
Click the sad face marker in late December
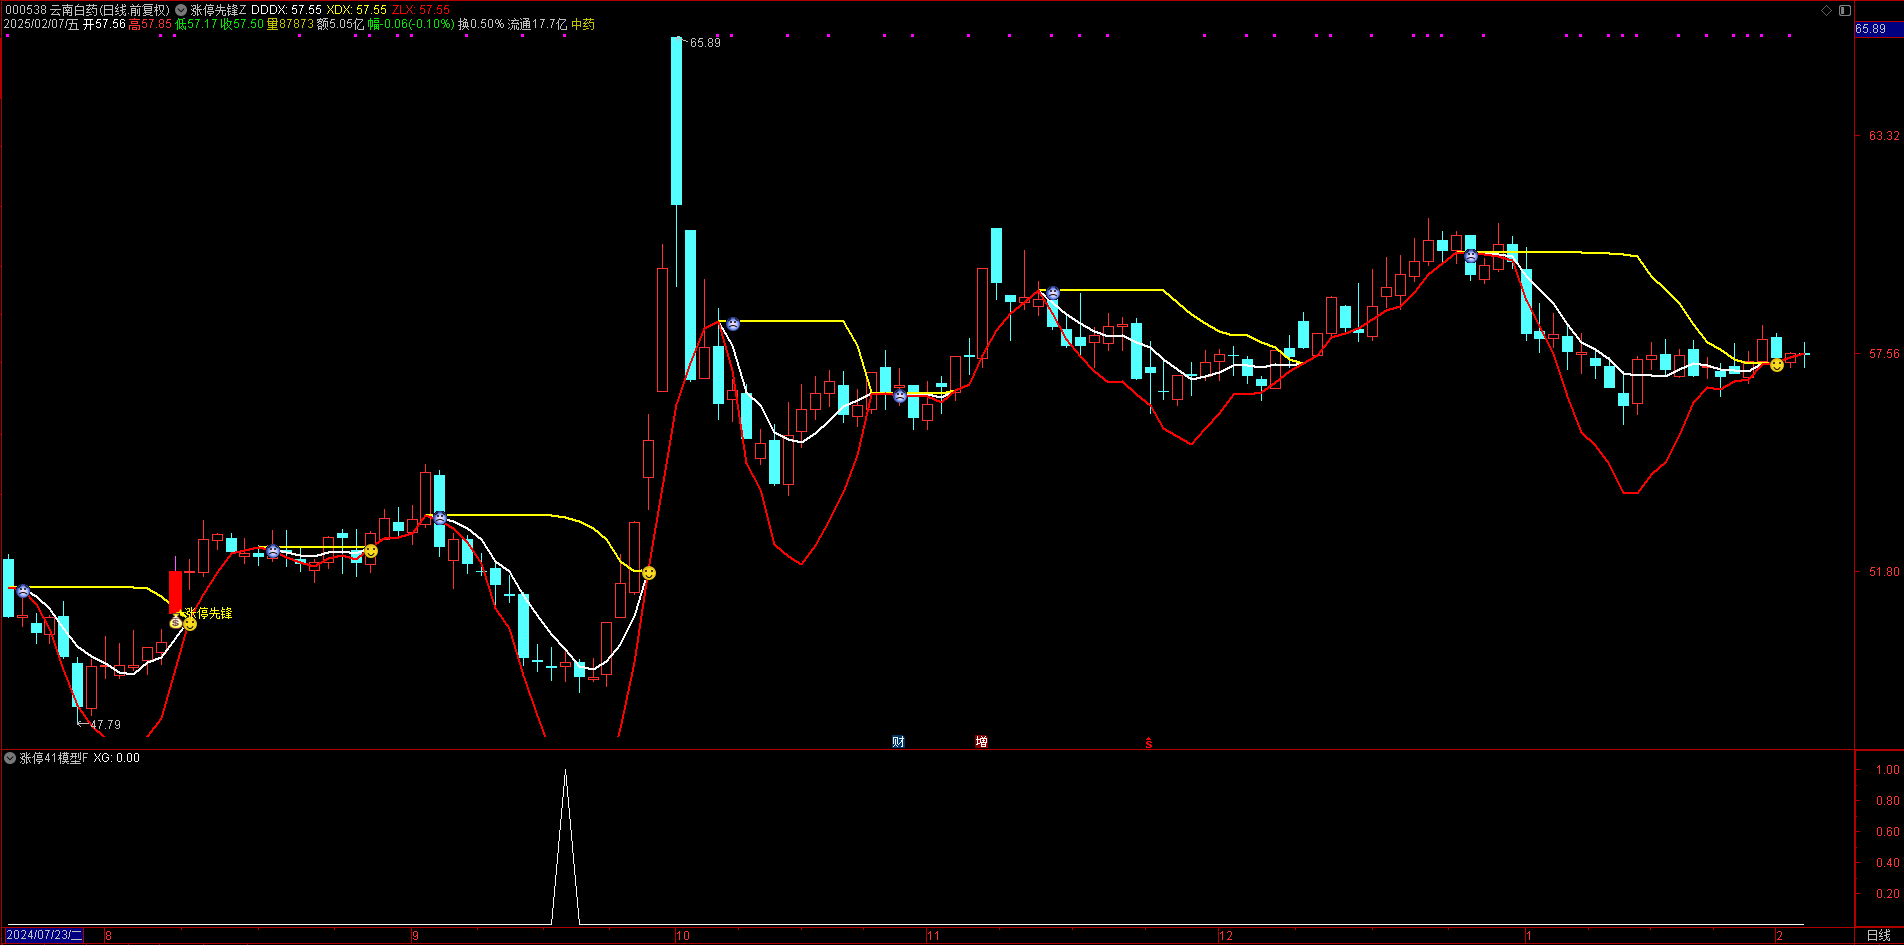point(1471,256)
